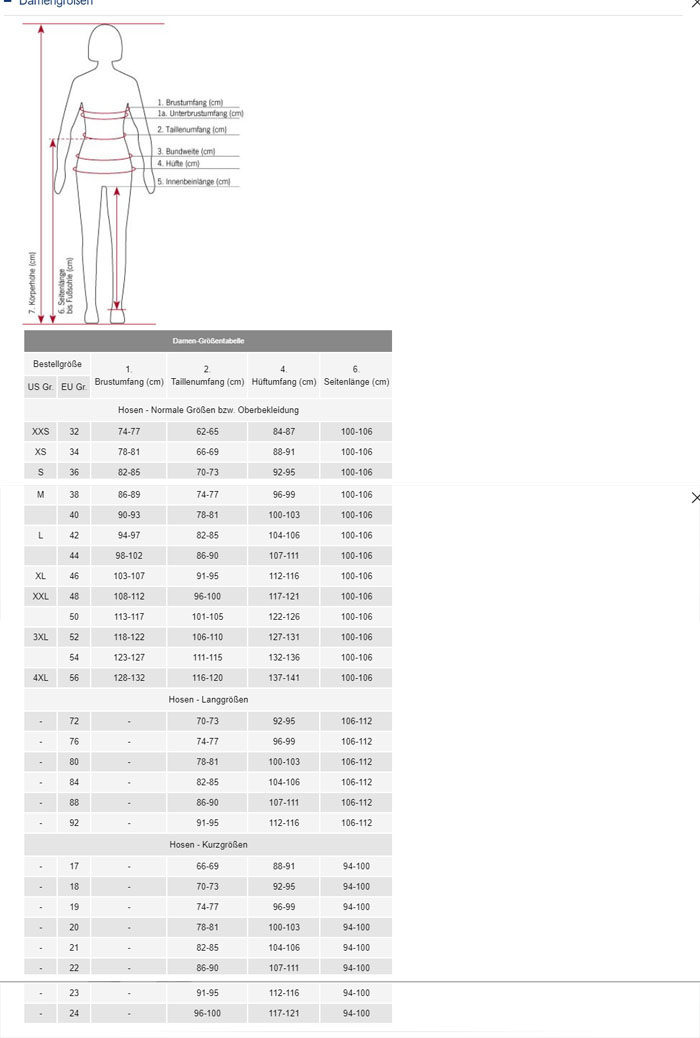
Task: Click the 'EU Gr.' column header
Action: coord(74,387)
